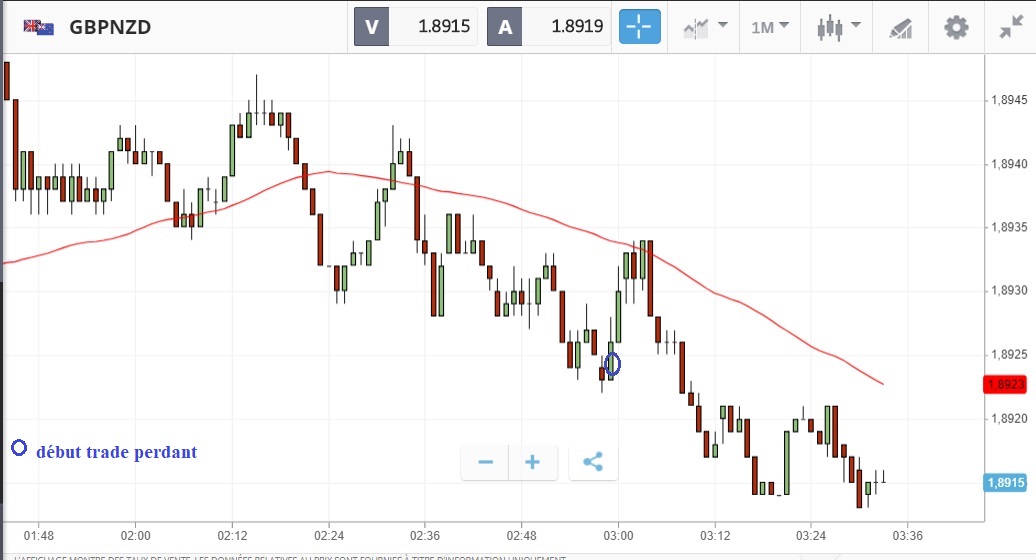Viewport: 1036px width, 560px height.
Task: Zoom out chart with minus button
Action: pos(486,462)
